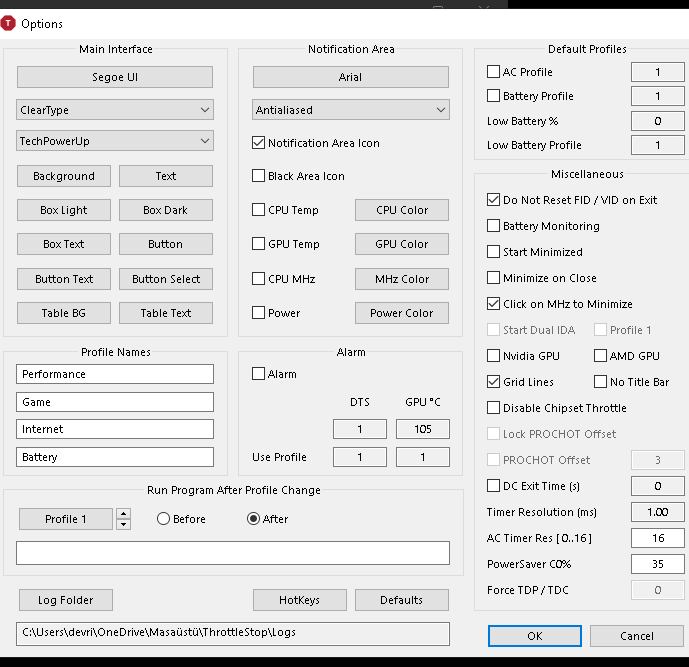Open the Segoe UI font selector
This screenshot has height=667, width=689.
tap(115, 77)
